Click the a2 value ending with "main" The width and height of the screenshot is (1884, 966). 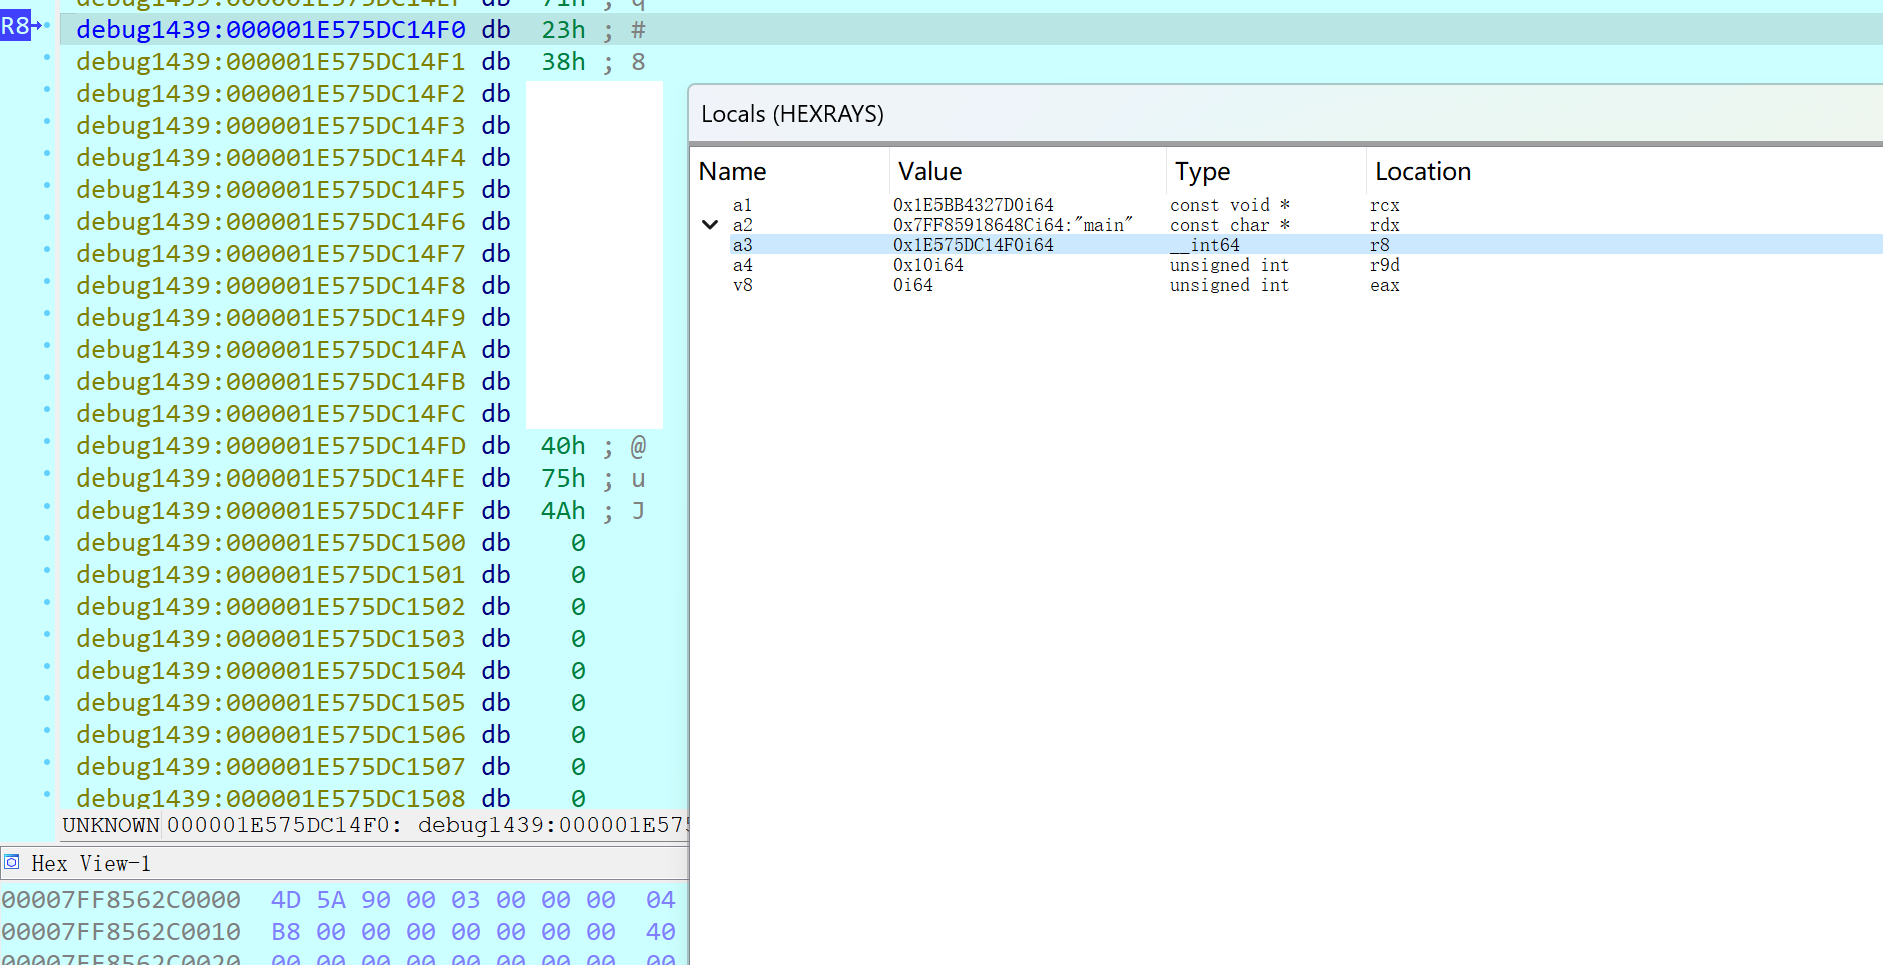(x=1013, y=225)
